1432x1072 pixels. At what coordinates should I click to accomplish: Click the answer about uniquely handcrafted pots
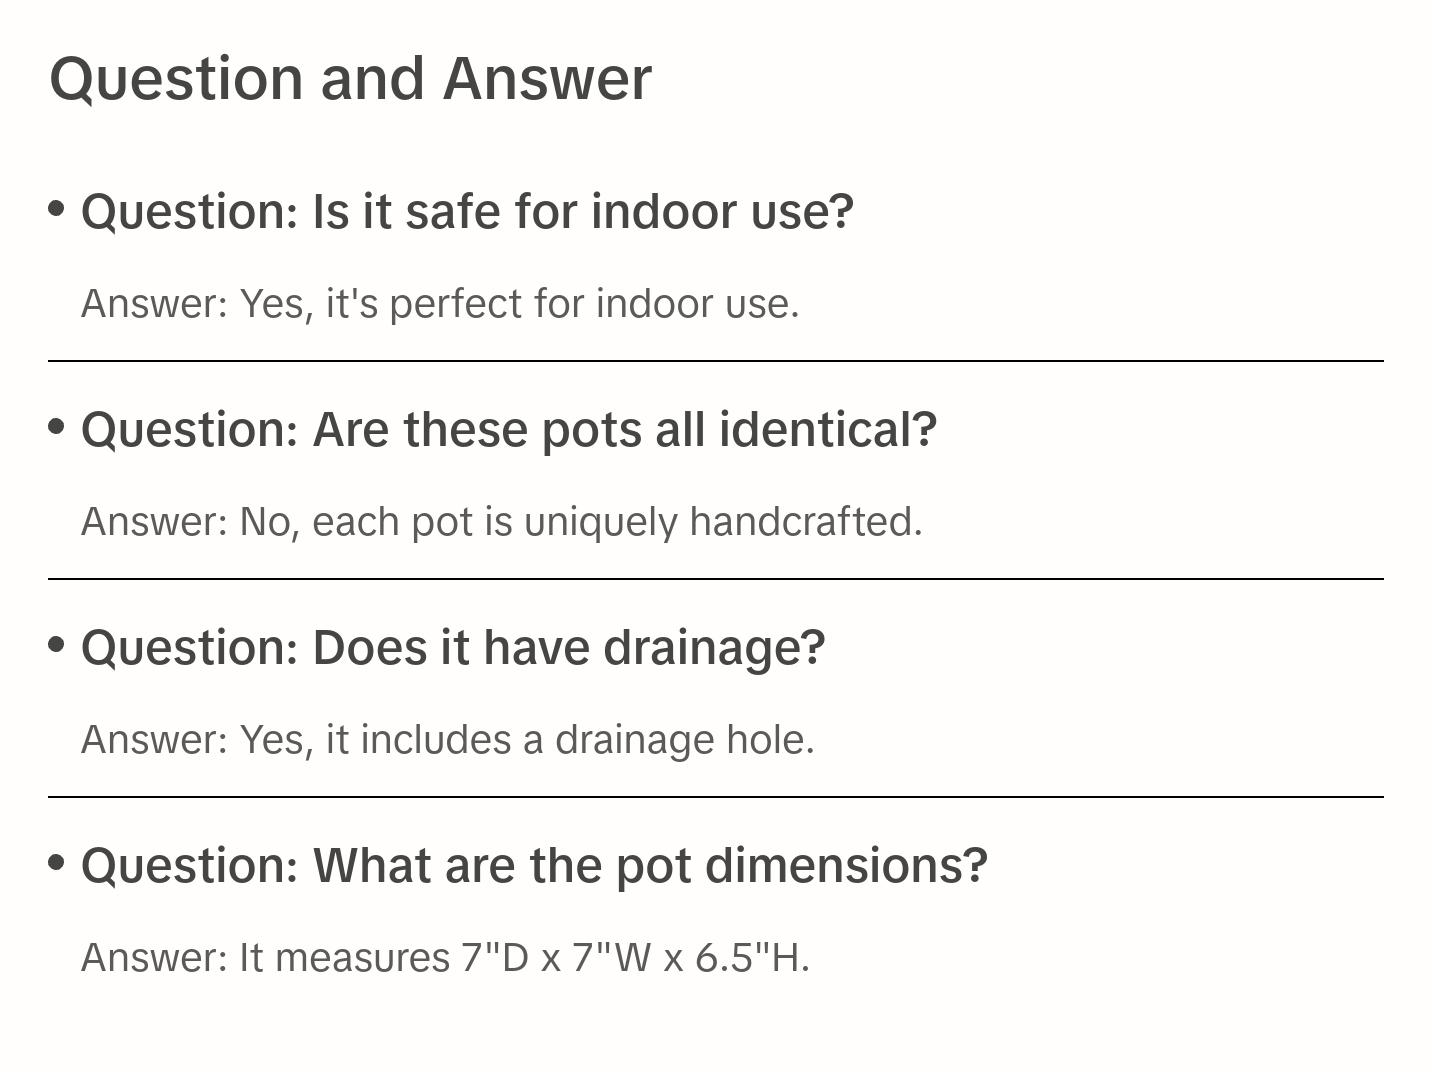[x=501, y=522]
